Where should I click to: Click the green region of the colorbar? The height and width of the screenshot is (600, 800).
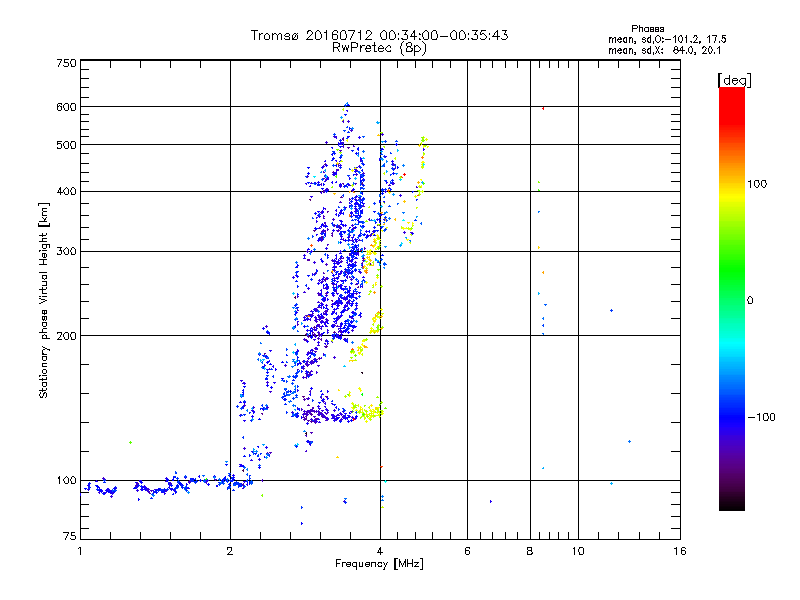click(732, 270)
